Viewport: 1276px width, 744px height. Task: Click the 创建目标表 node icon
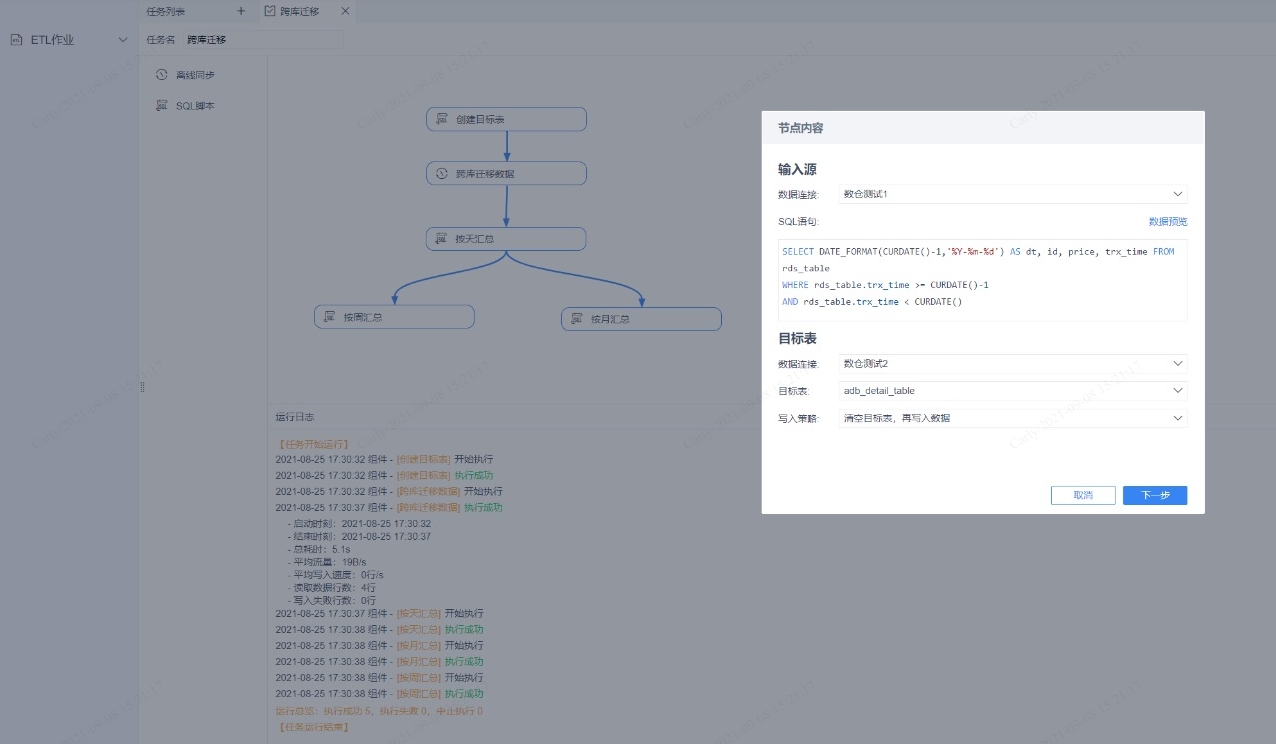click(441, 119)
